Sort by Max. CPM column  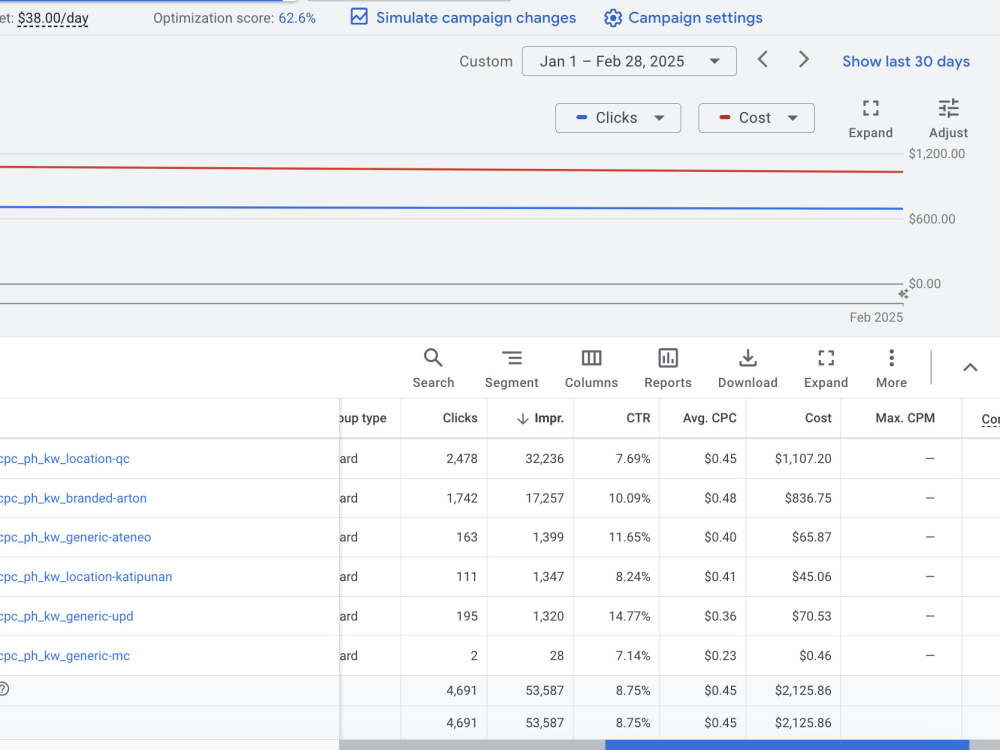point(905,418)
